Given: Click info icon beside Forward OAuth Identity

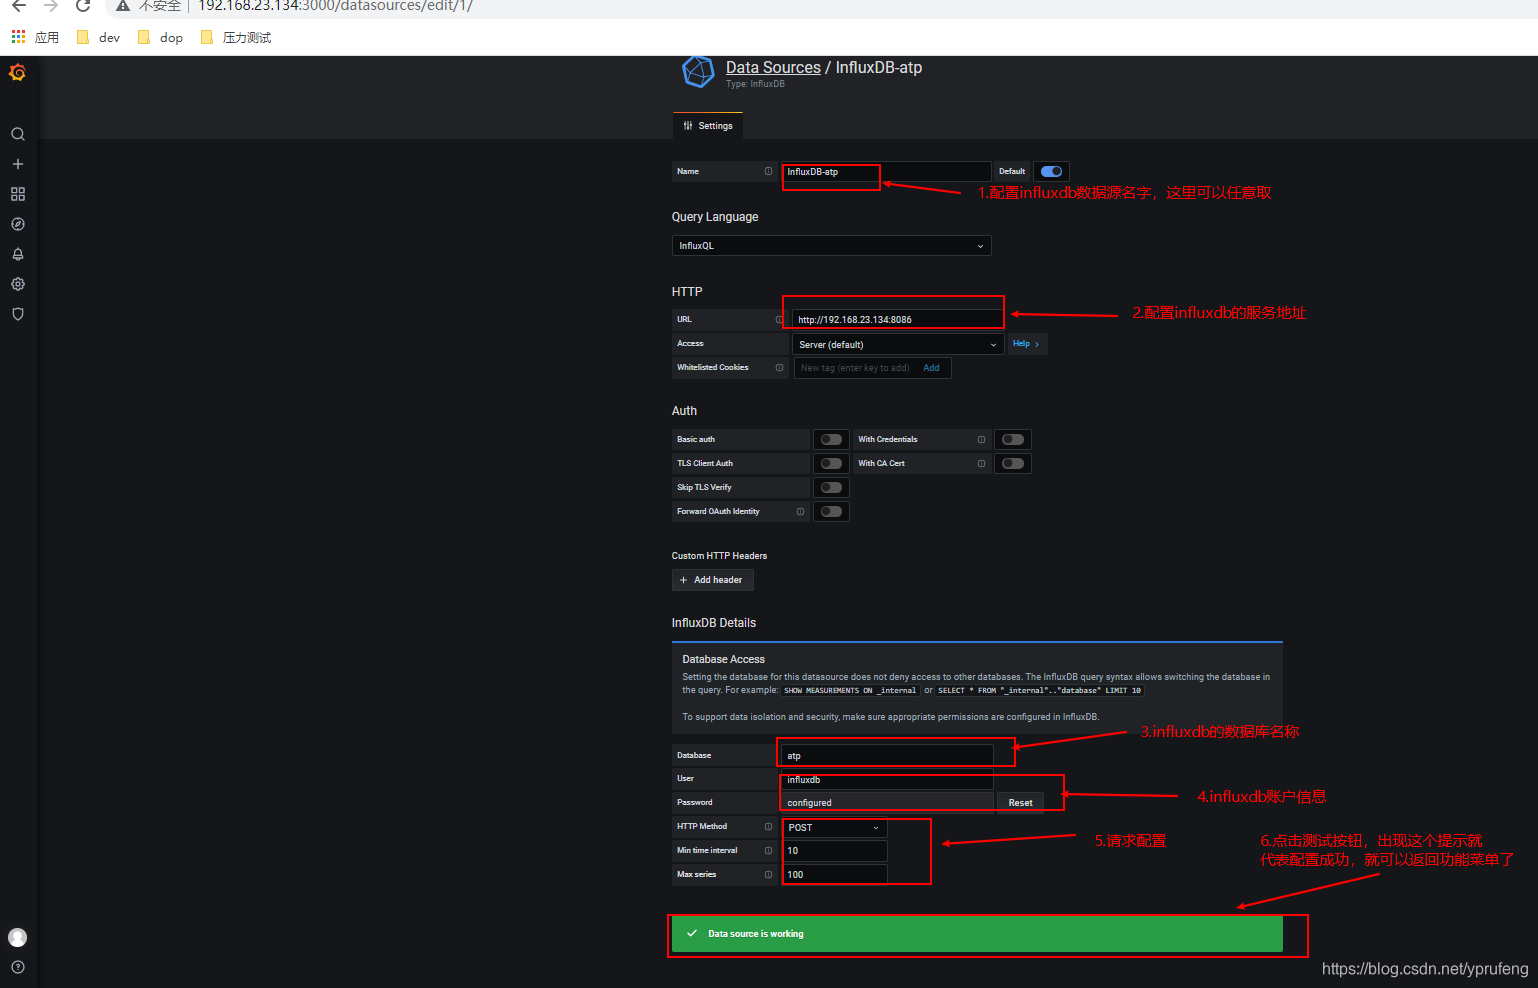Looking at the screenshot, I should pyautogui.click(x=800, y=511).
